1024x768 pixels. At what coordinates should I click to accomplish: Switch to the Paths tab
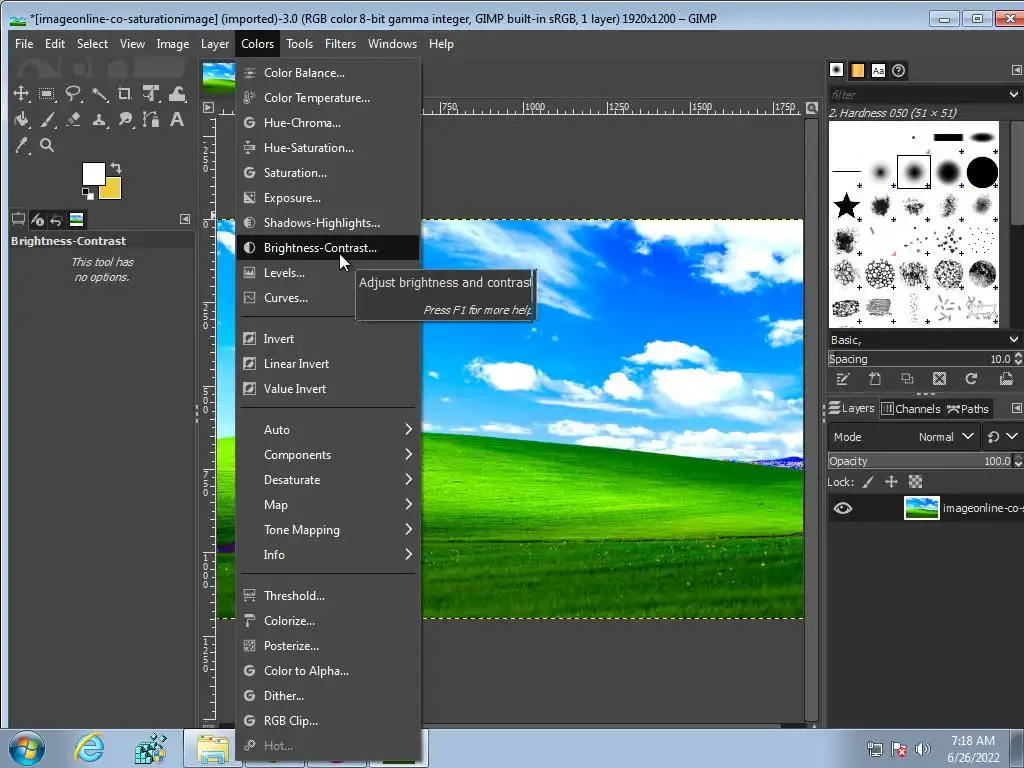click(x=968, y=409)
